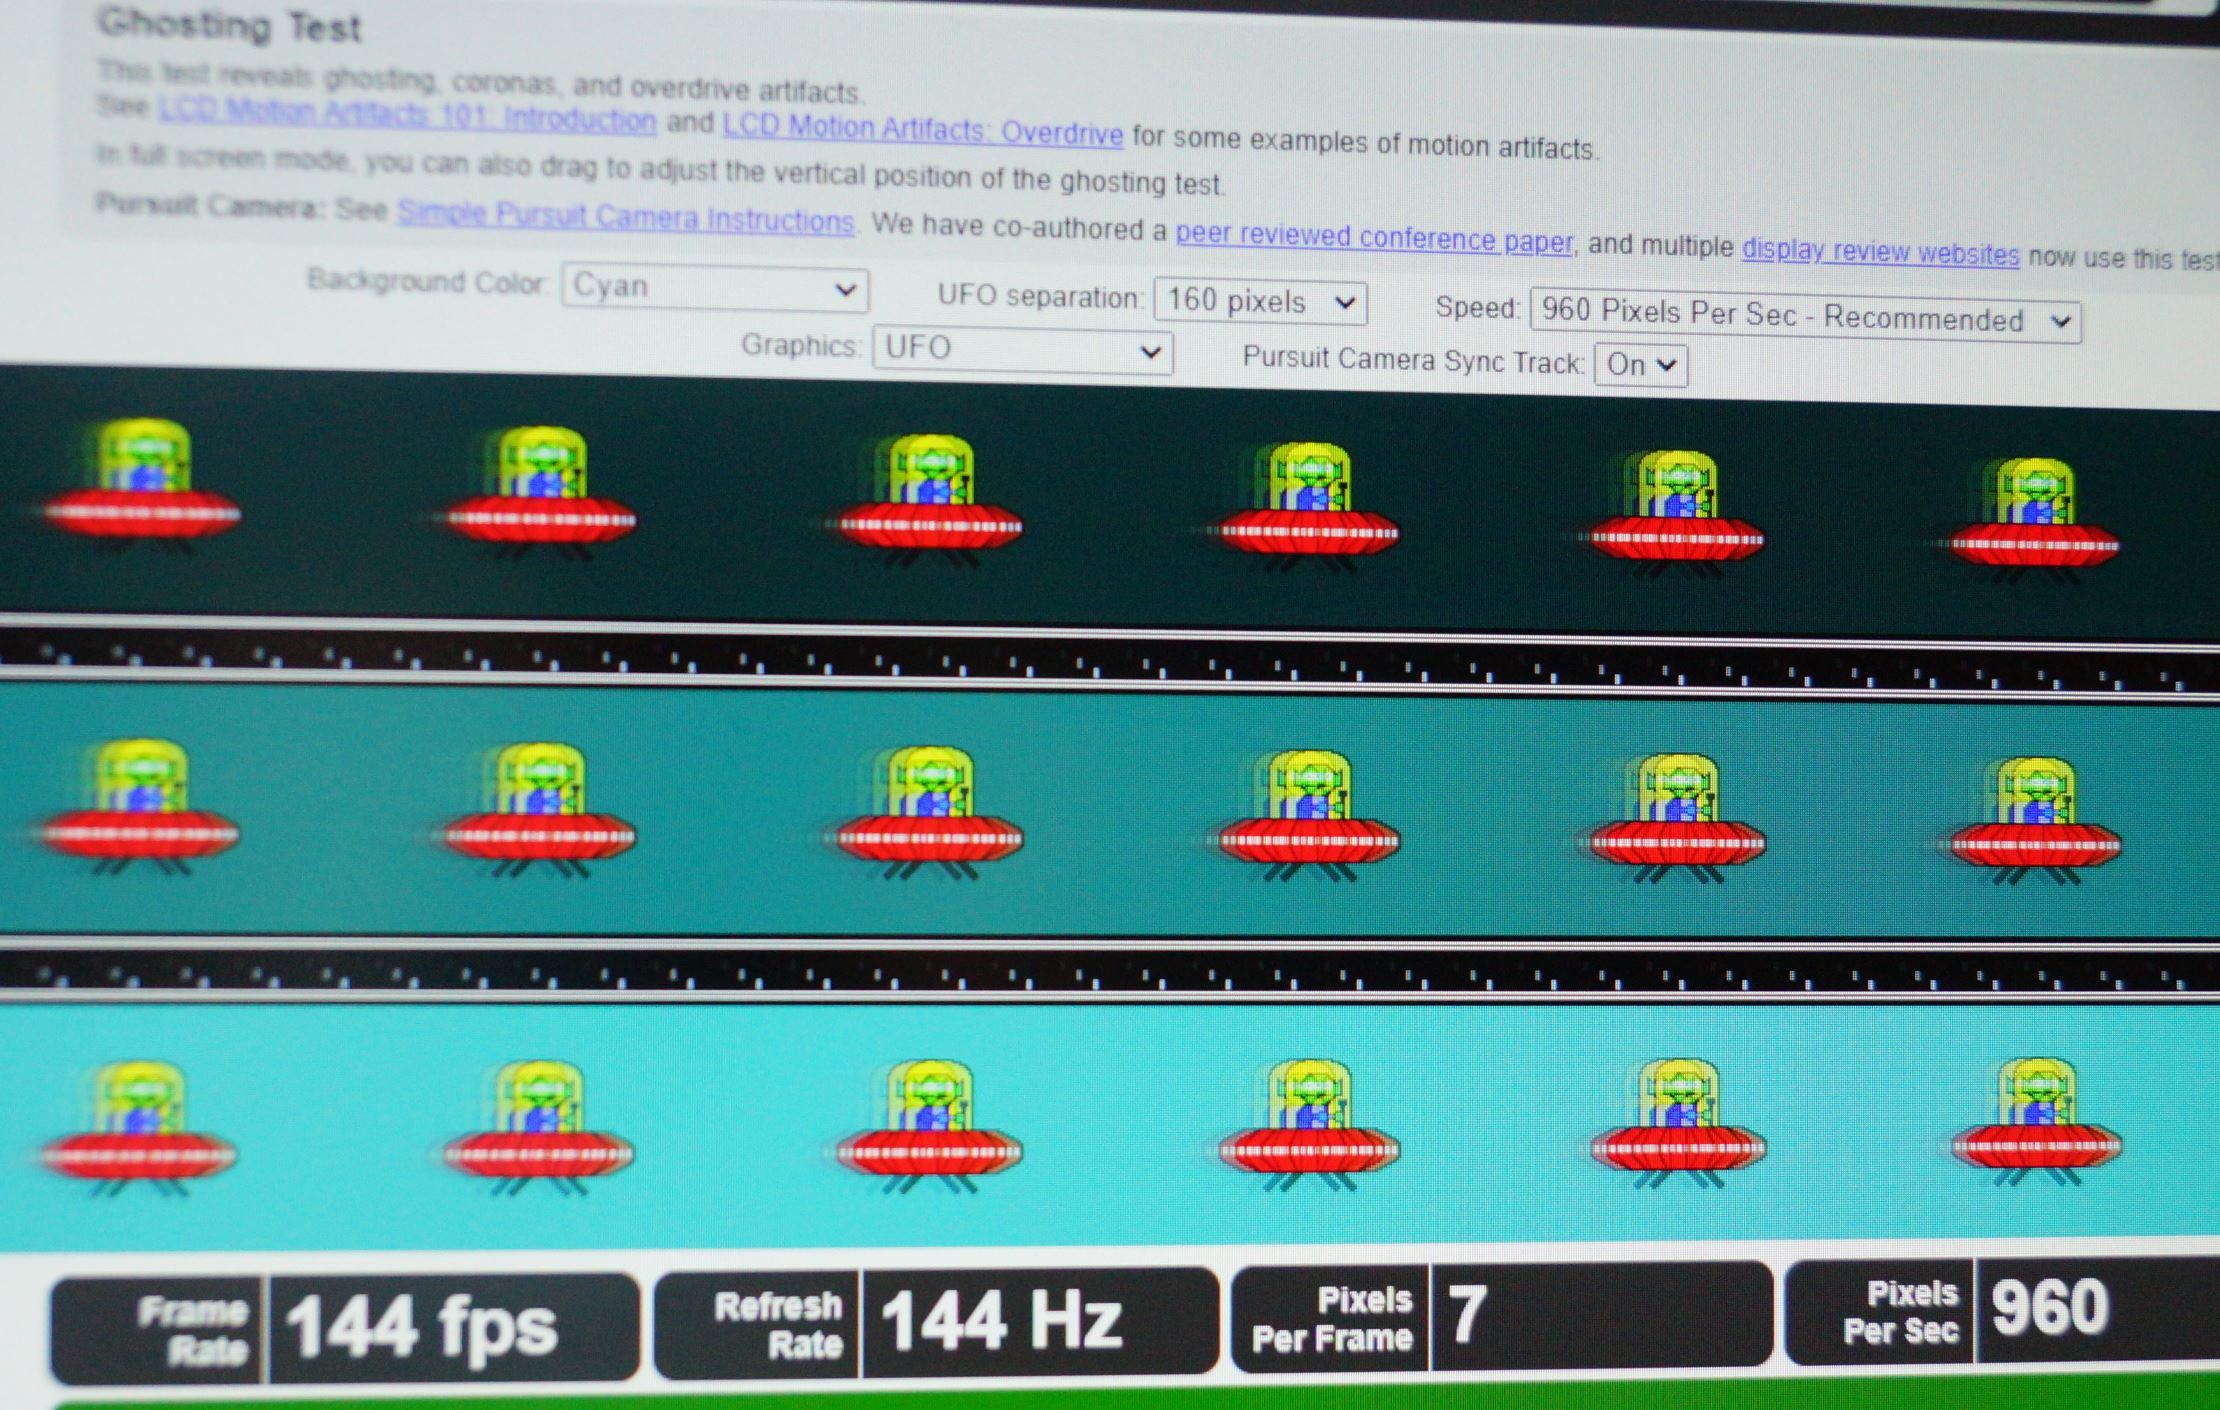Follow the peer reviewed conference paper link
Screen dimensions: 2220x1410
tap(1373, 238)
